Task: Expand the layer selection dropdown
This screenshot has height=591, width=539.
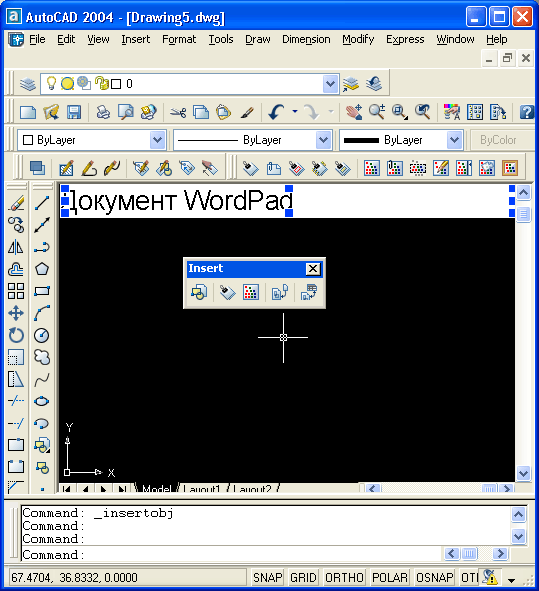Action: (x=331, y=84)
